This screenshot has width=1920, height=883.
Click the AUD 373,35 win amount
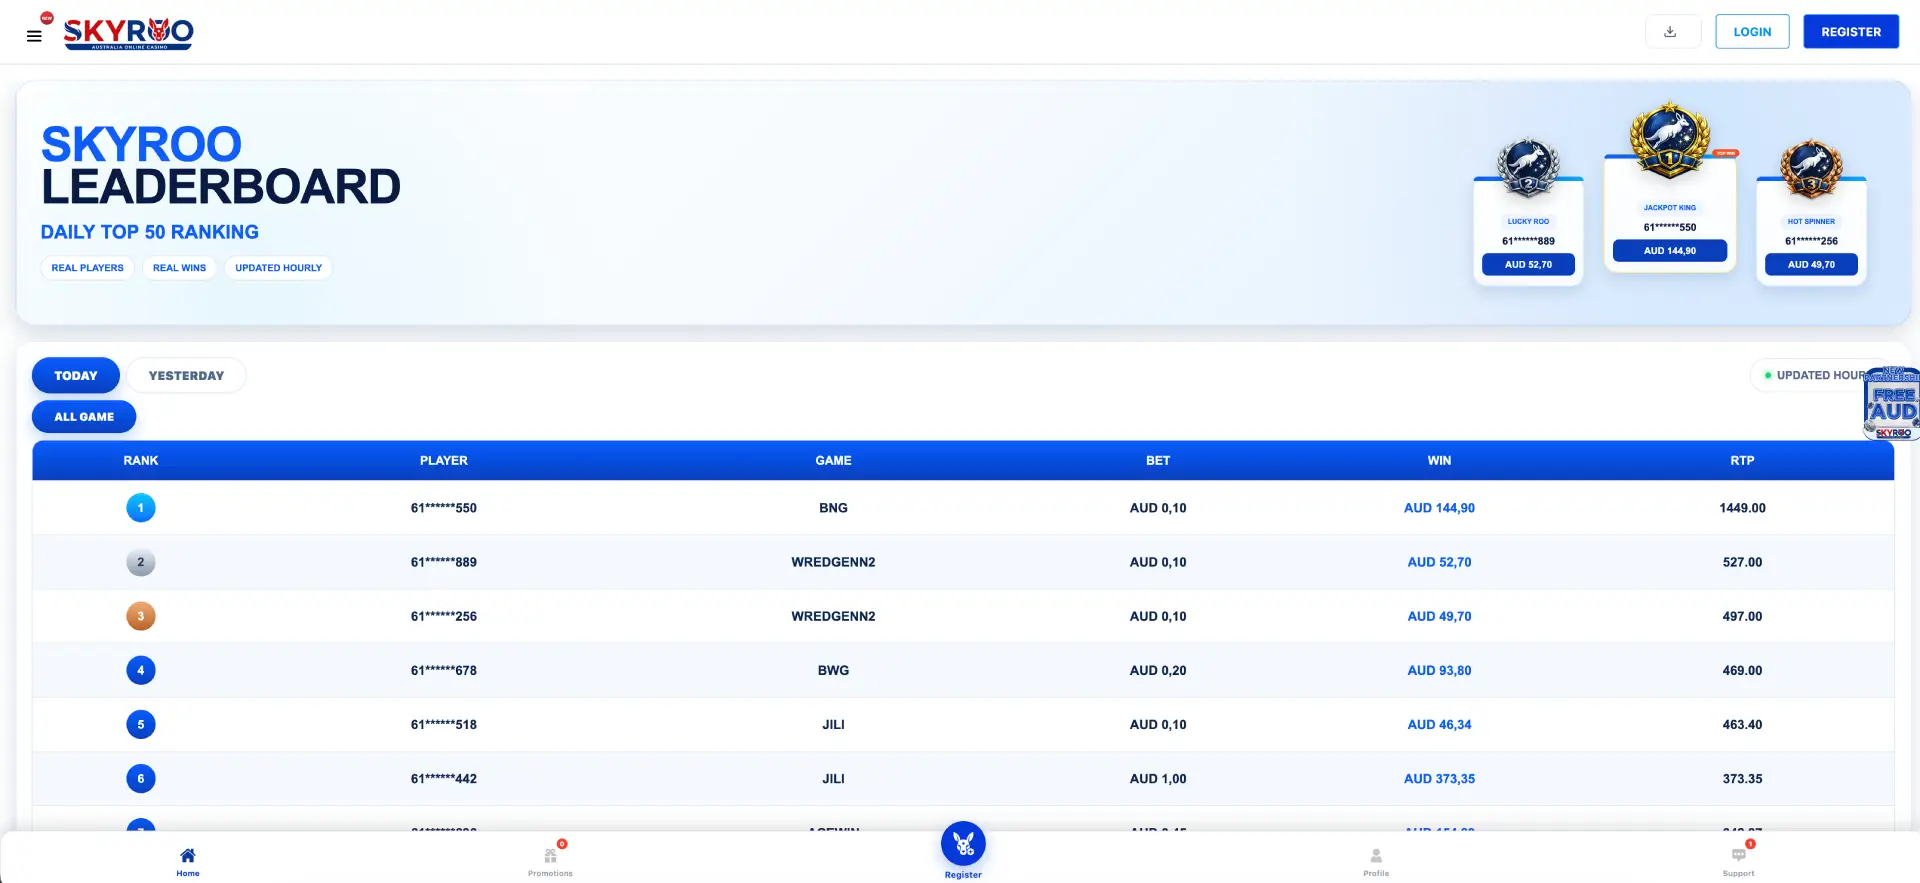pos(1439,779)
